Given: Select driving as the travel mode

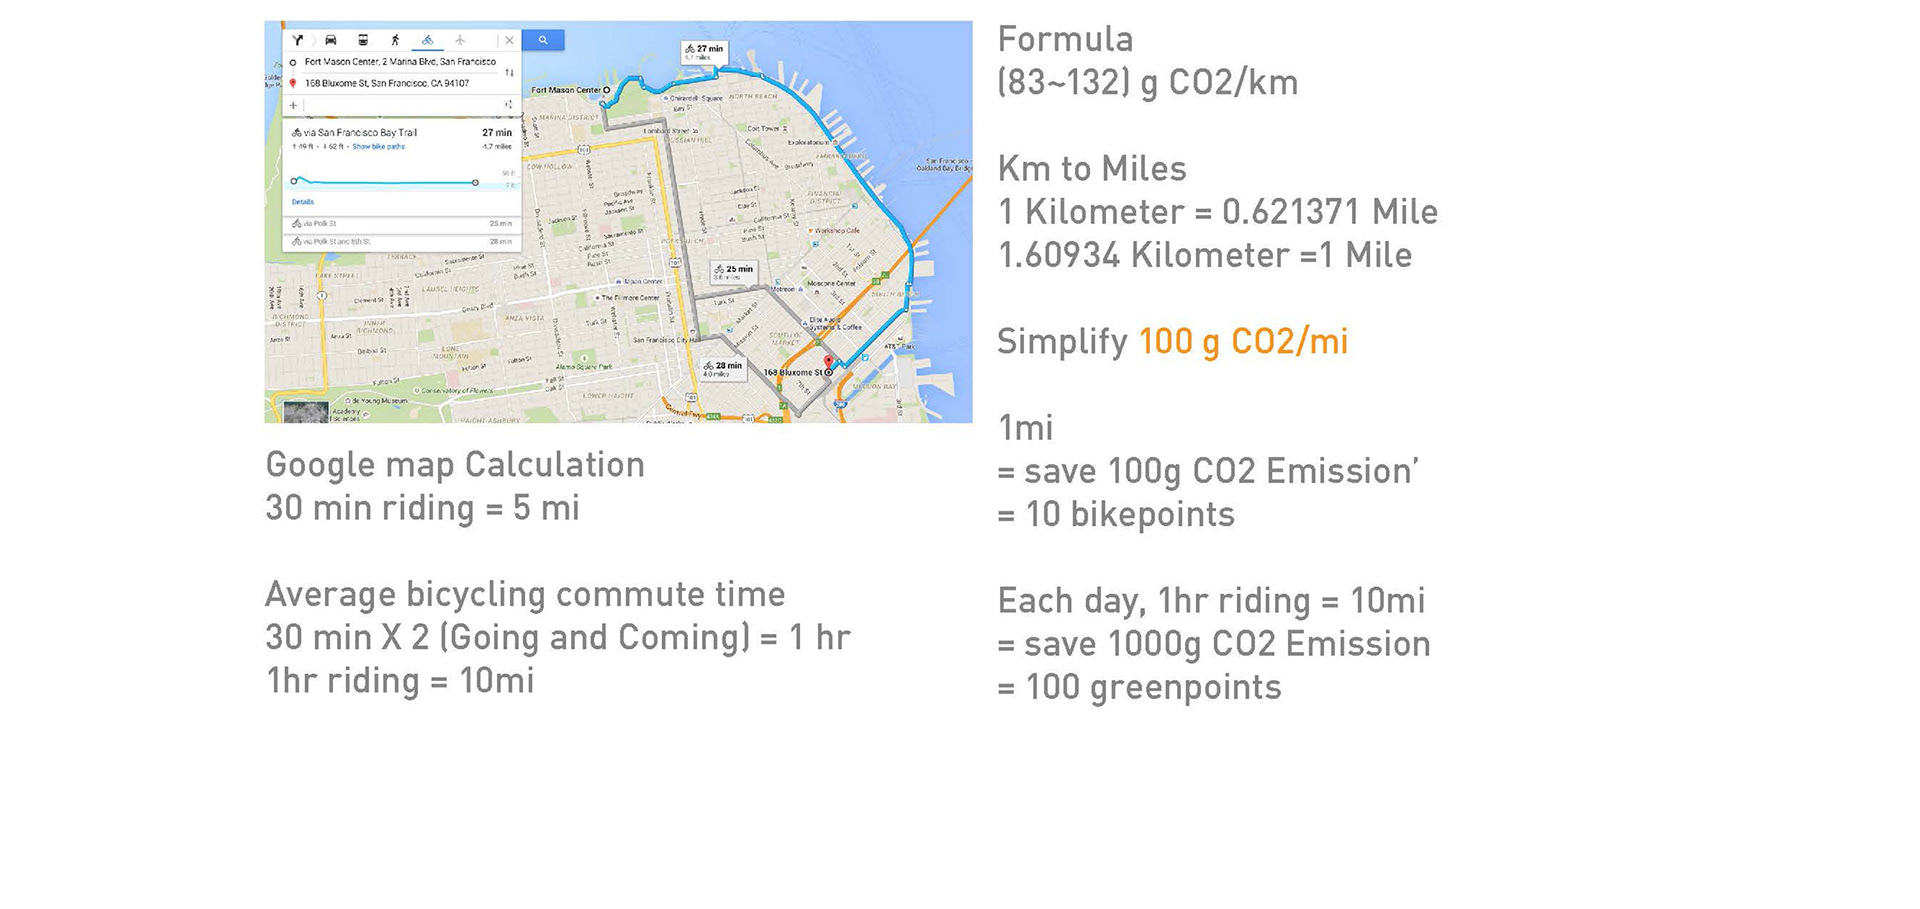Looking at the screenshot, I should coord(331,40).
